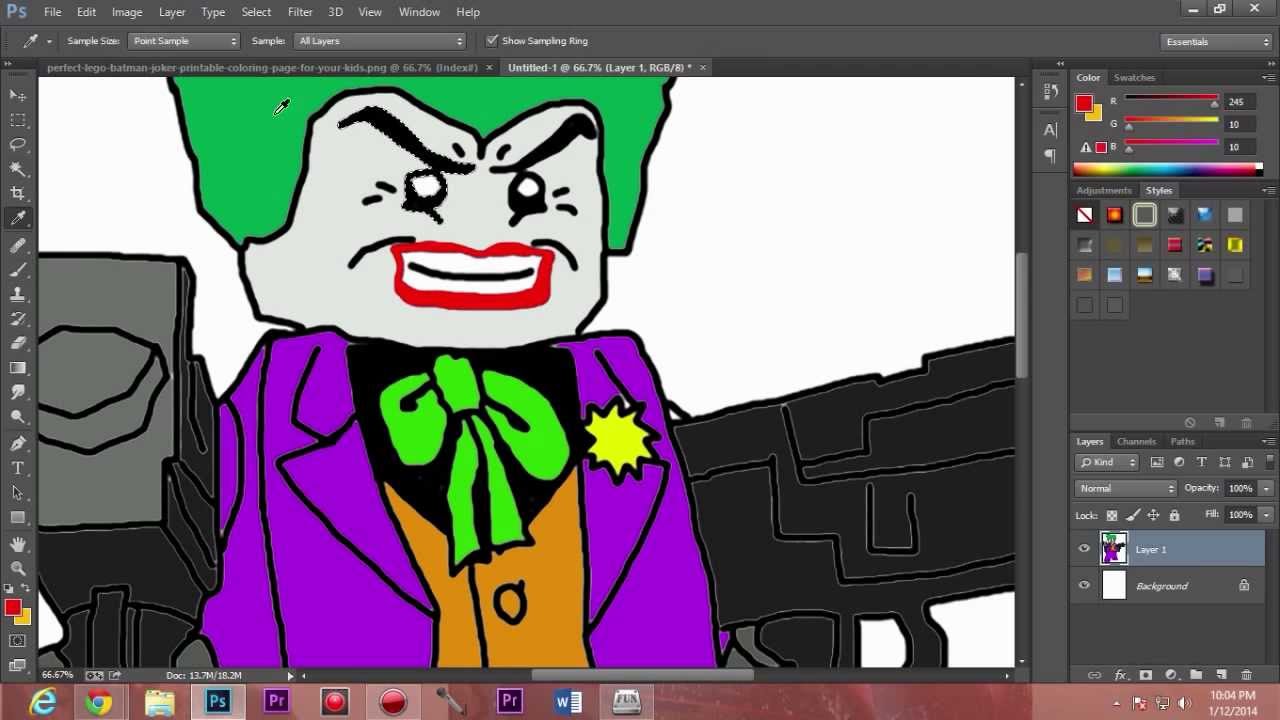Open the Color panel flyout menu
This screenshot has height=720, width=1280.
(x=1269, y=78)
